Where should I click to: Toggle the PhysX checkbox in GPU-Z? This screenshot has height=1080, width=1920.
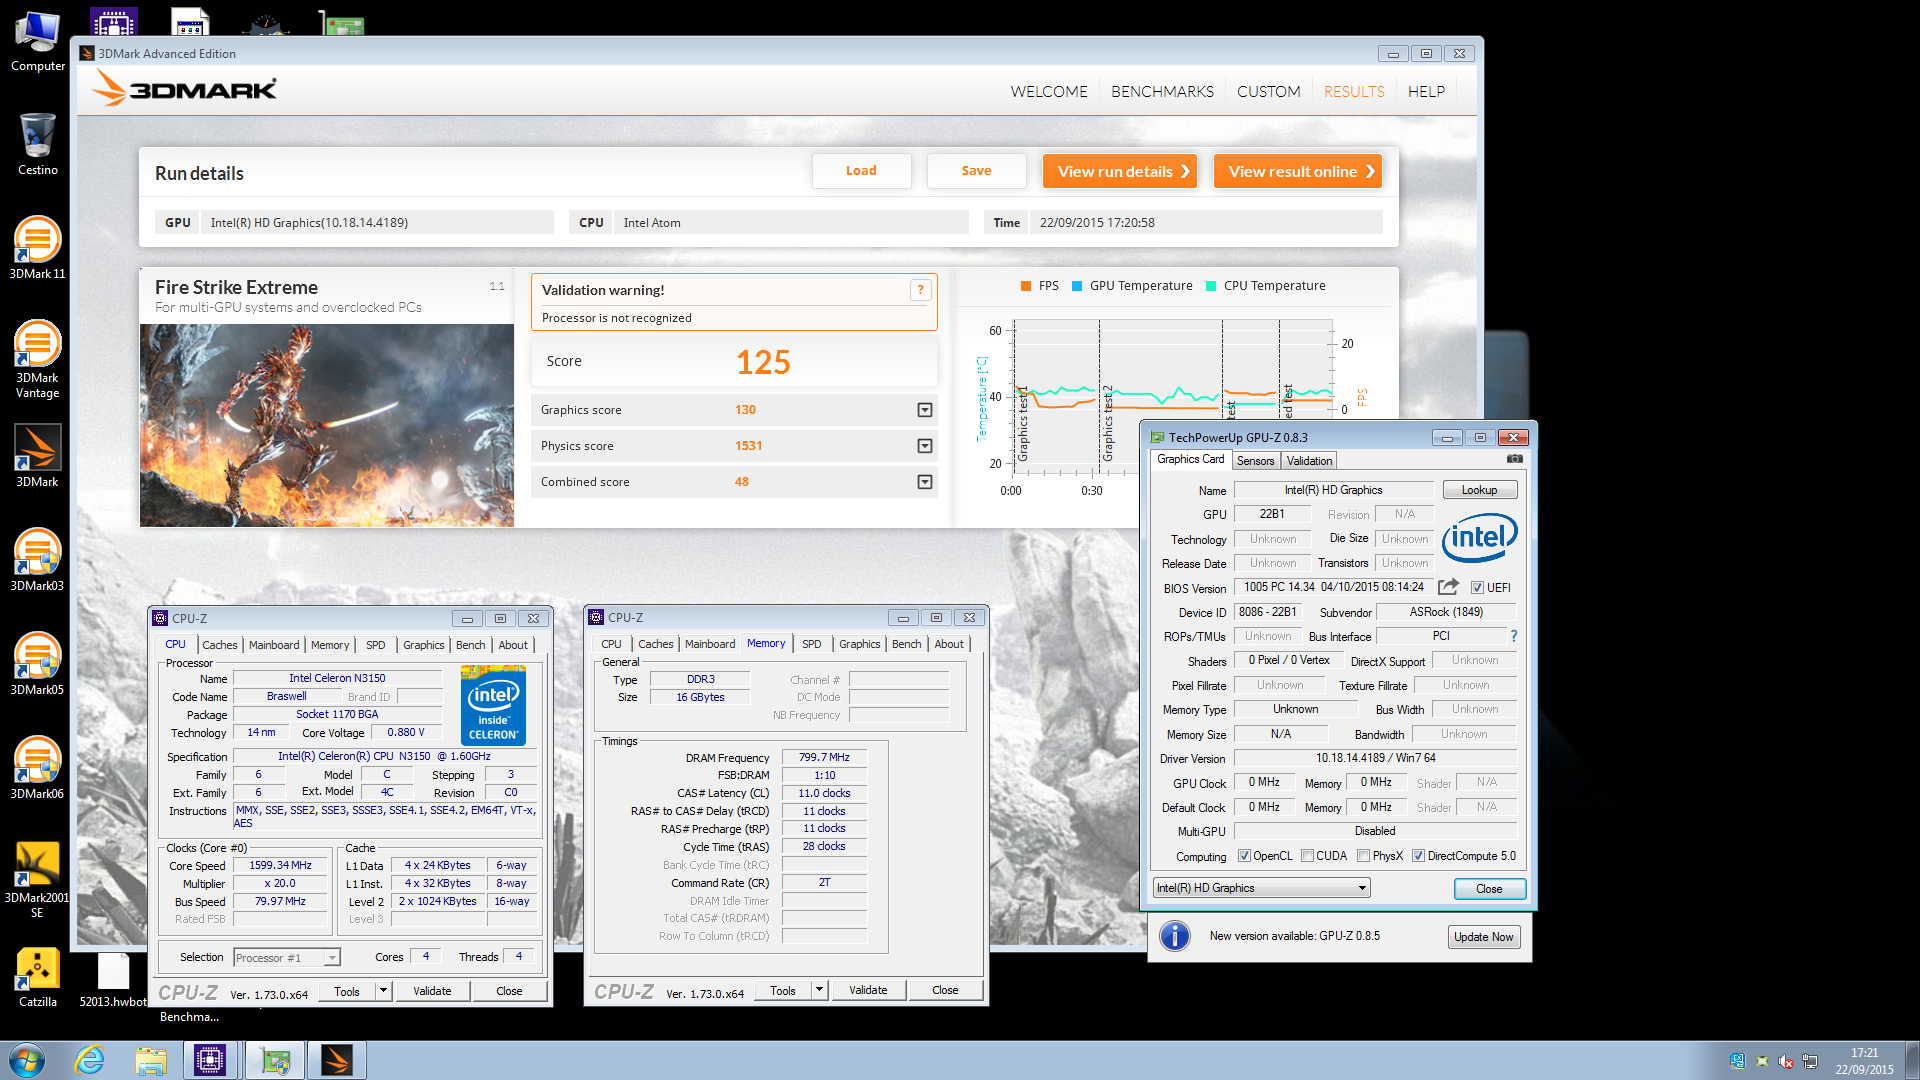(1363, 856)
